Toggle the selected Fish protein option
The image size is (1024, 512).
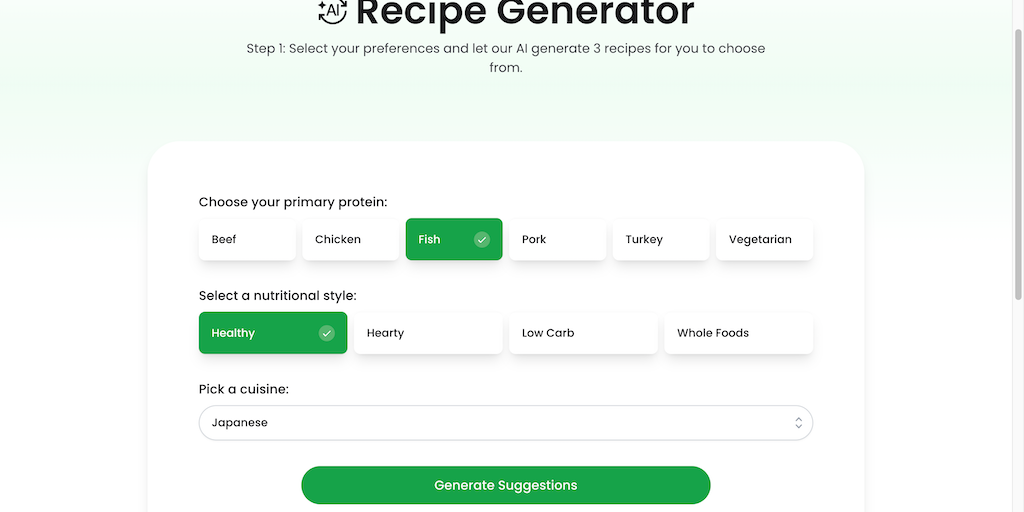pyautogui.click(x=440, y=240)
